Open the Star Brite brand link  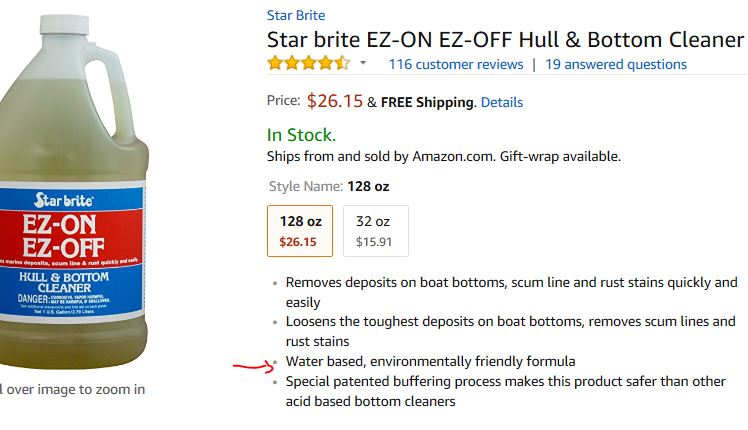coord(296,15)
